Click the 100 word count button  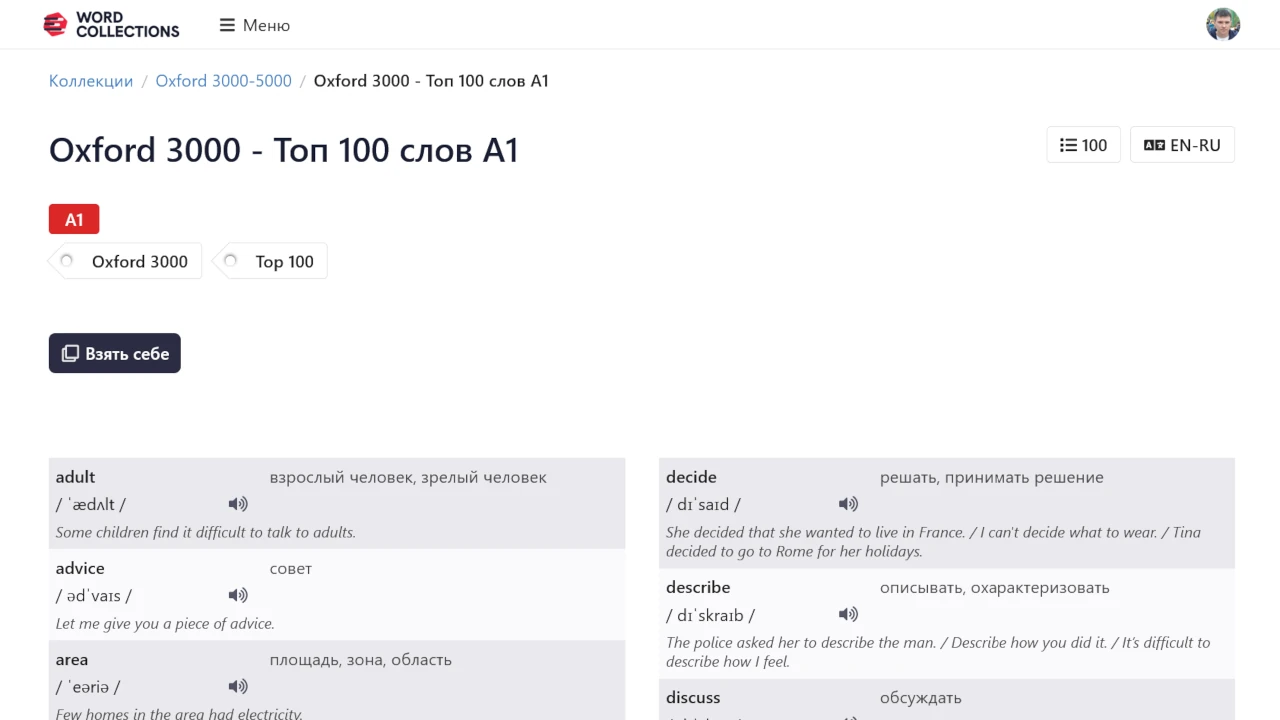[x=1084, y=145]
